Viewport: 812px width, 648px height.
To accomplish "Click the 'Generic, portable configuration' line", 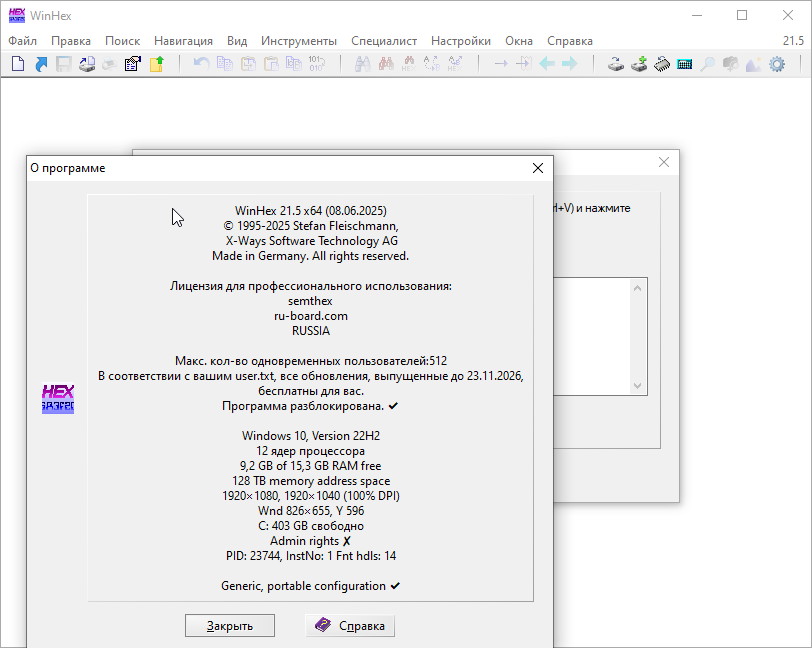I will click(x=310, y=586).
